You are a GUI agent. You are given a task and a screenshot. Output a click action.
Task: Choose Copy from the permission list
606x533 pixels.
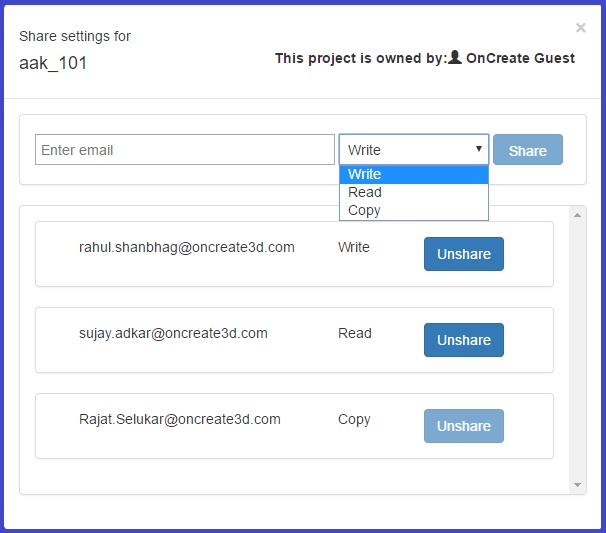(x=413, y=210)
